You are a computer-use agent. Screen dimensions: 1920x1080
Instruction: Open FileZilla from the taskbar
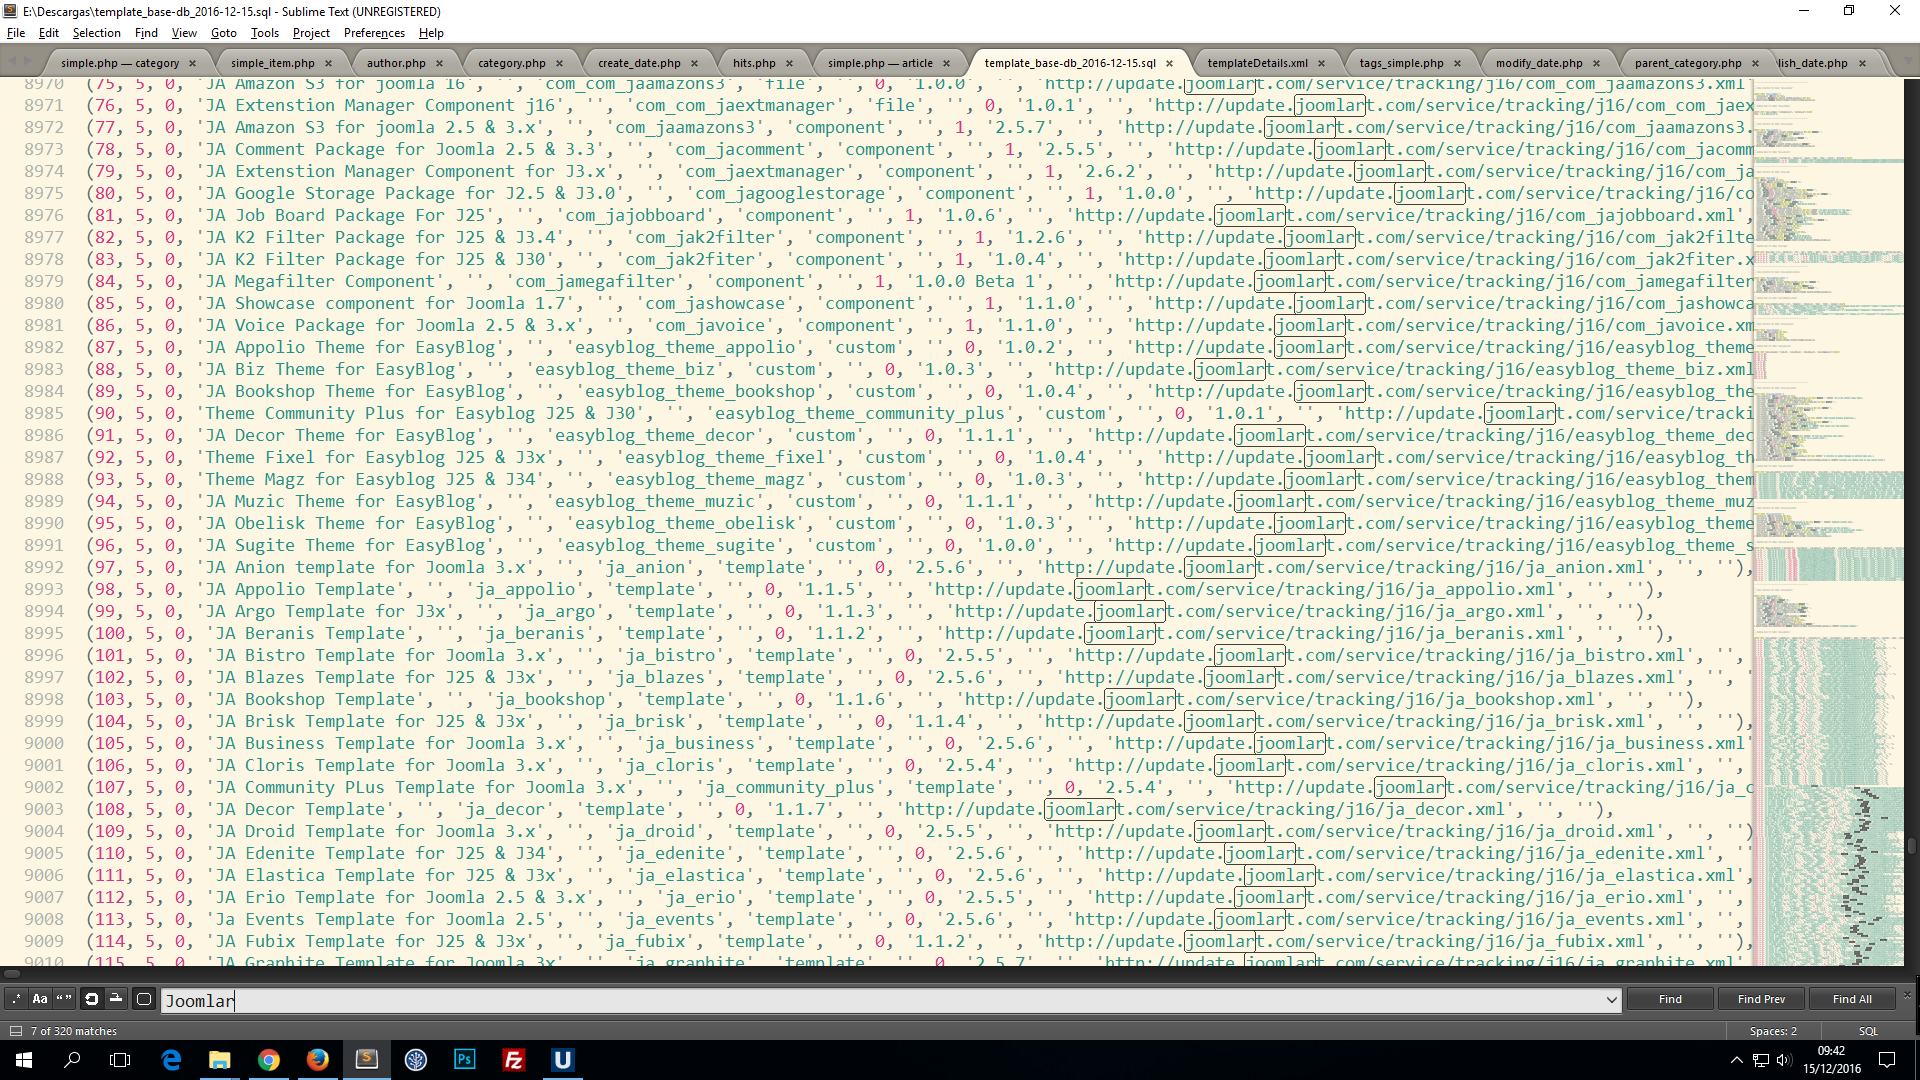(514, 1059)
